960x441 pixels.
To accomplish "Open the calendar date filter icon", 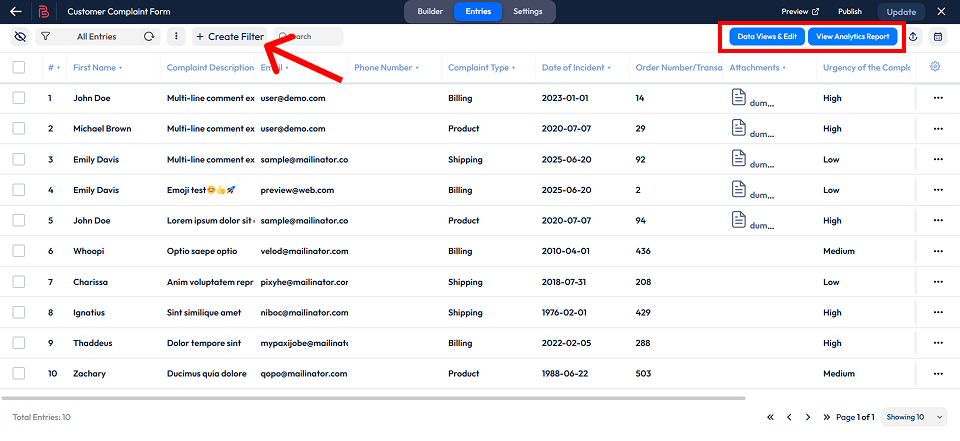I will click(937, 37).
